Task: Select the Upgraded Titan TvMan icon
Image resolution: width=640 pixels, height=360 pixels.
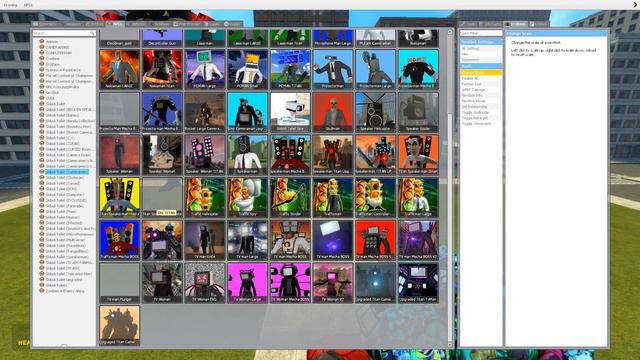Action: (x=418, y=282)
